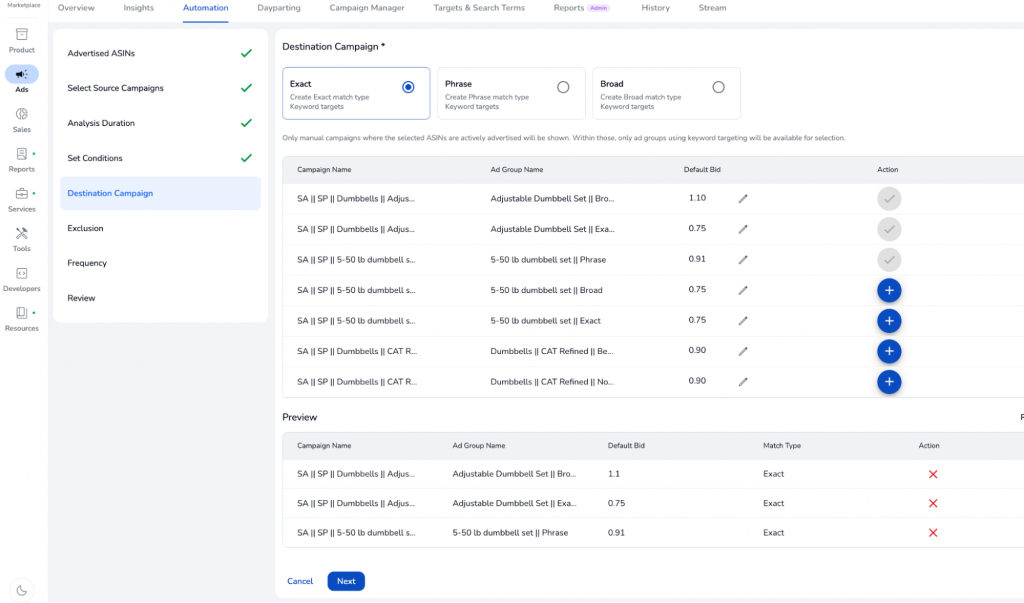This screenshot has width=1024, height=603.
Task: Switch to the Insights tab
Action: tap(138, 8)
